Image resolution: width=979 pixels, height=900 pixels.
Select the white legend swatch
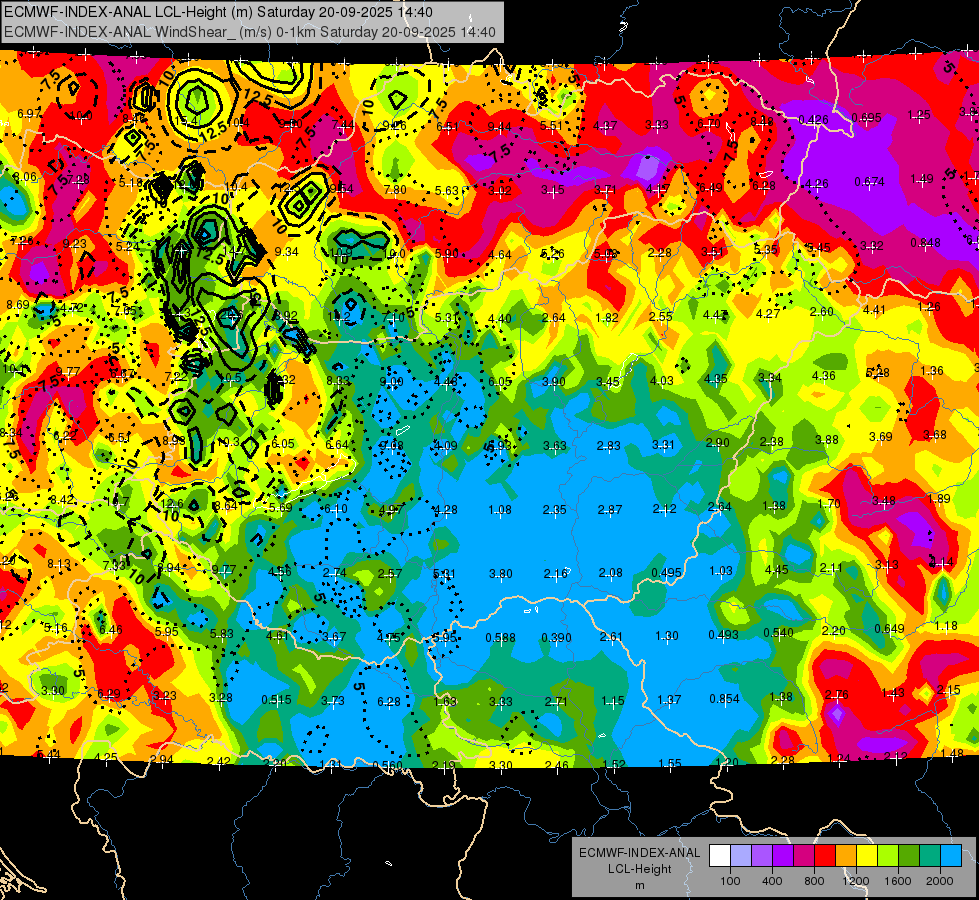[x=719, y=856]
